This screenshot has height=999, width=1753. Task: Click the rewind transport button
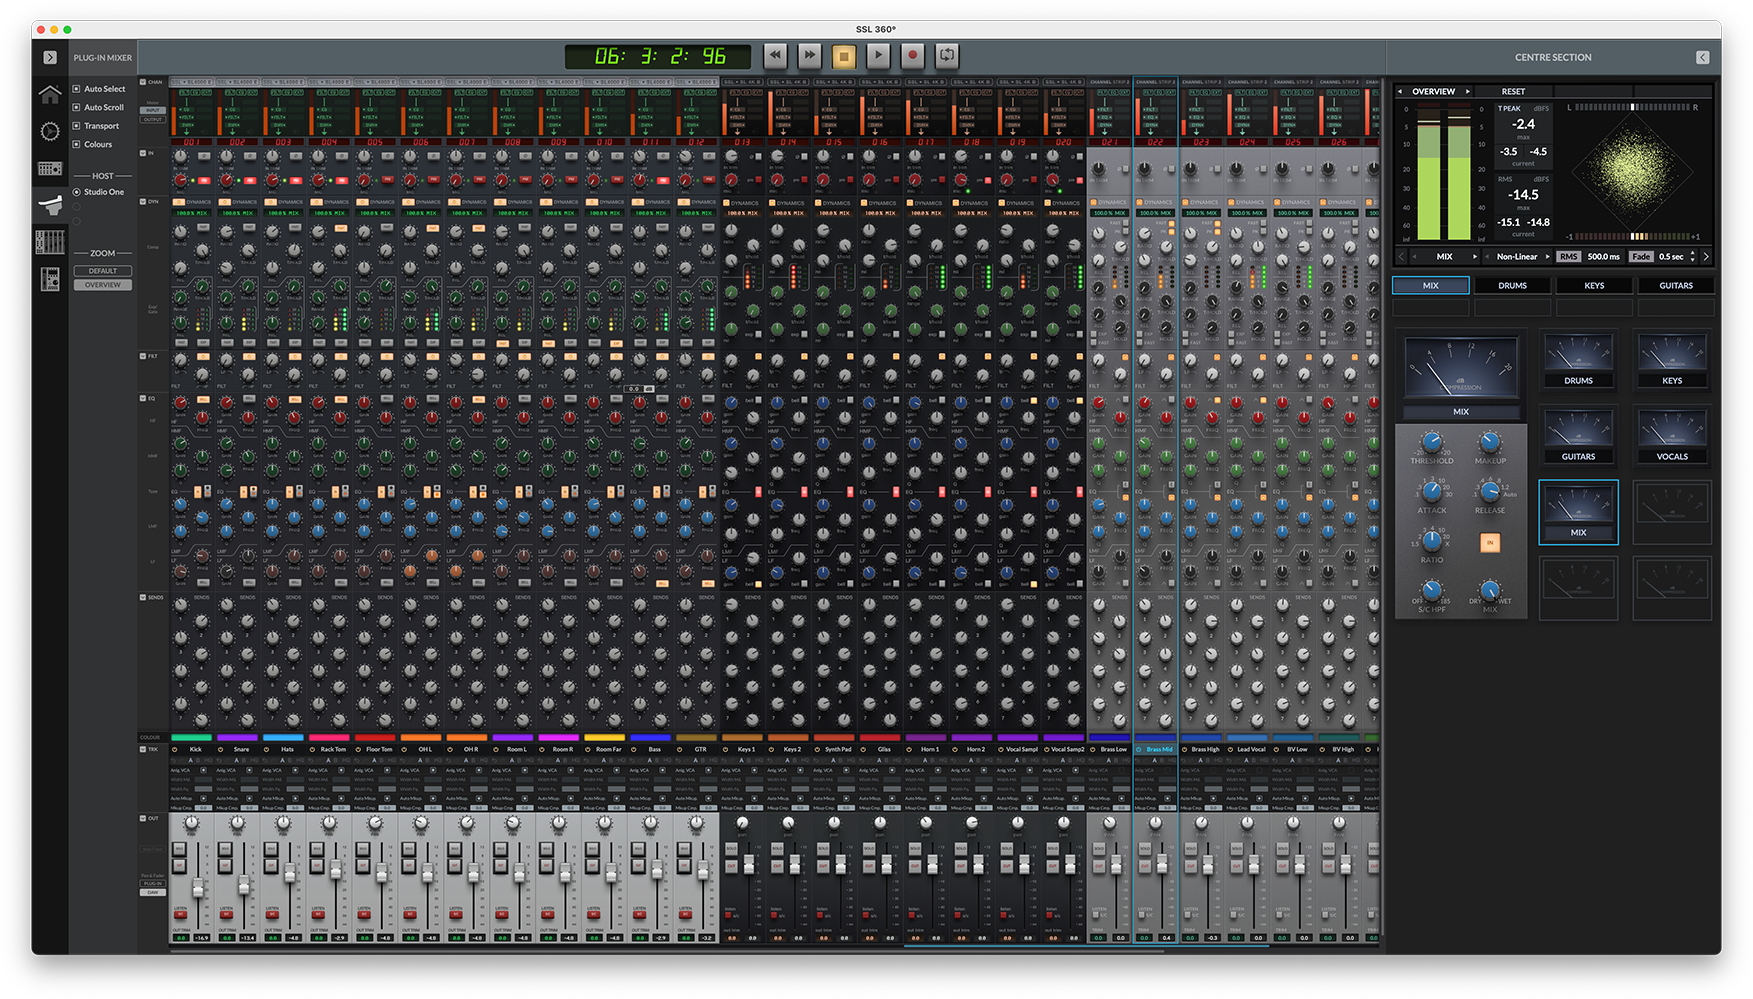point(775,55)
